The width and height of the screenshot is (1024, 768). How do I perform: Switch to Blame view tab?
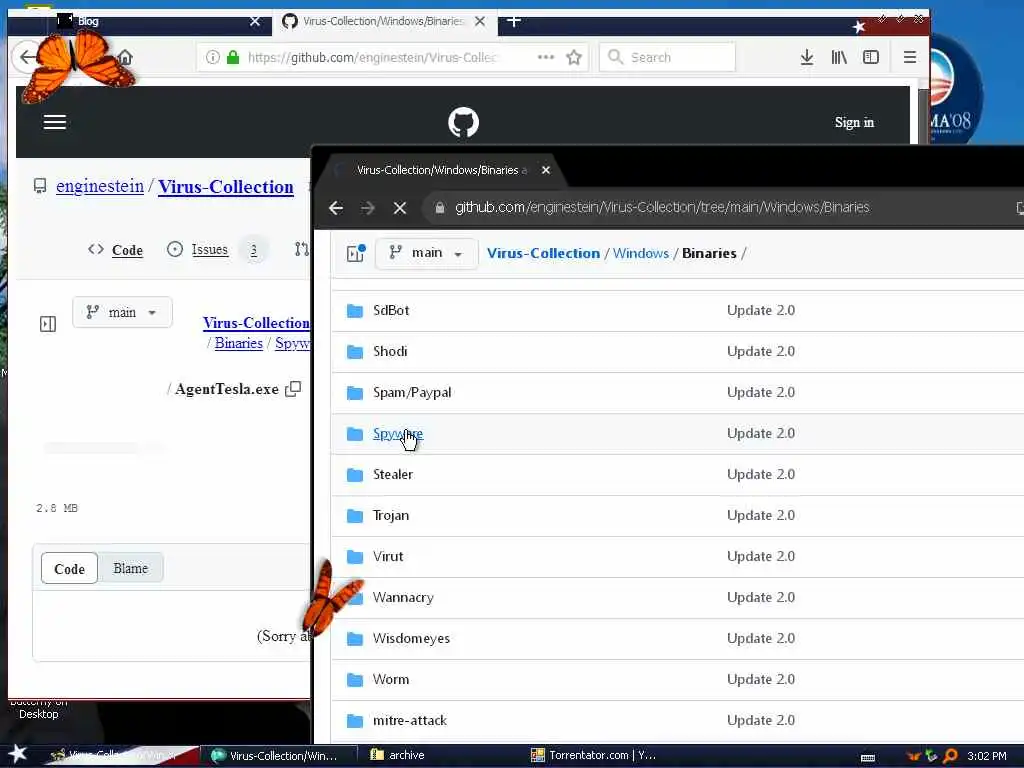pos(131,568)
